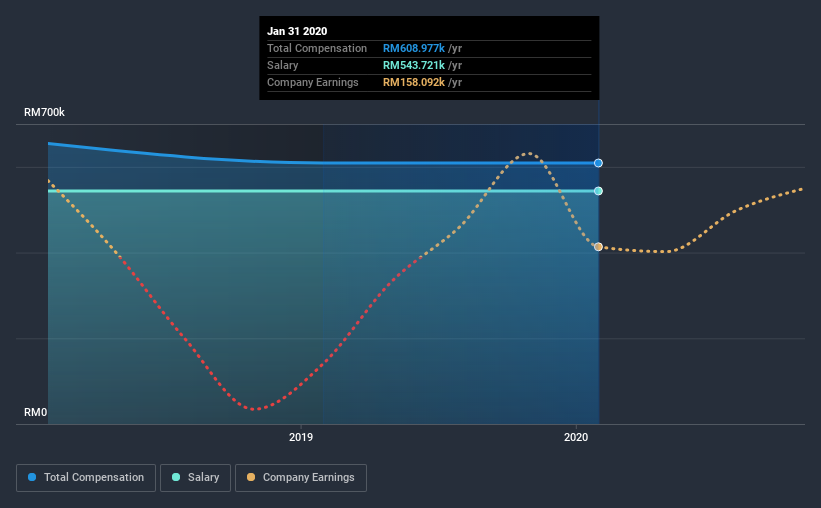Click the RM0 y-axis label
Screen dimensions: 821x508
[36, 412]
